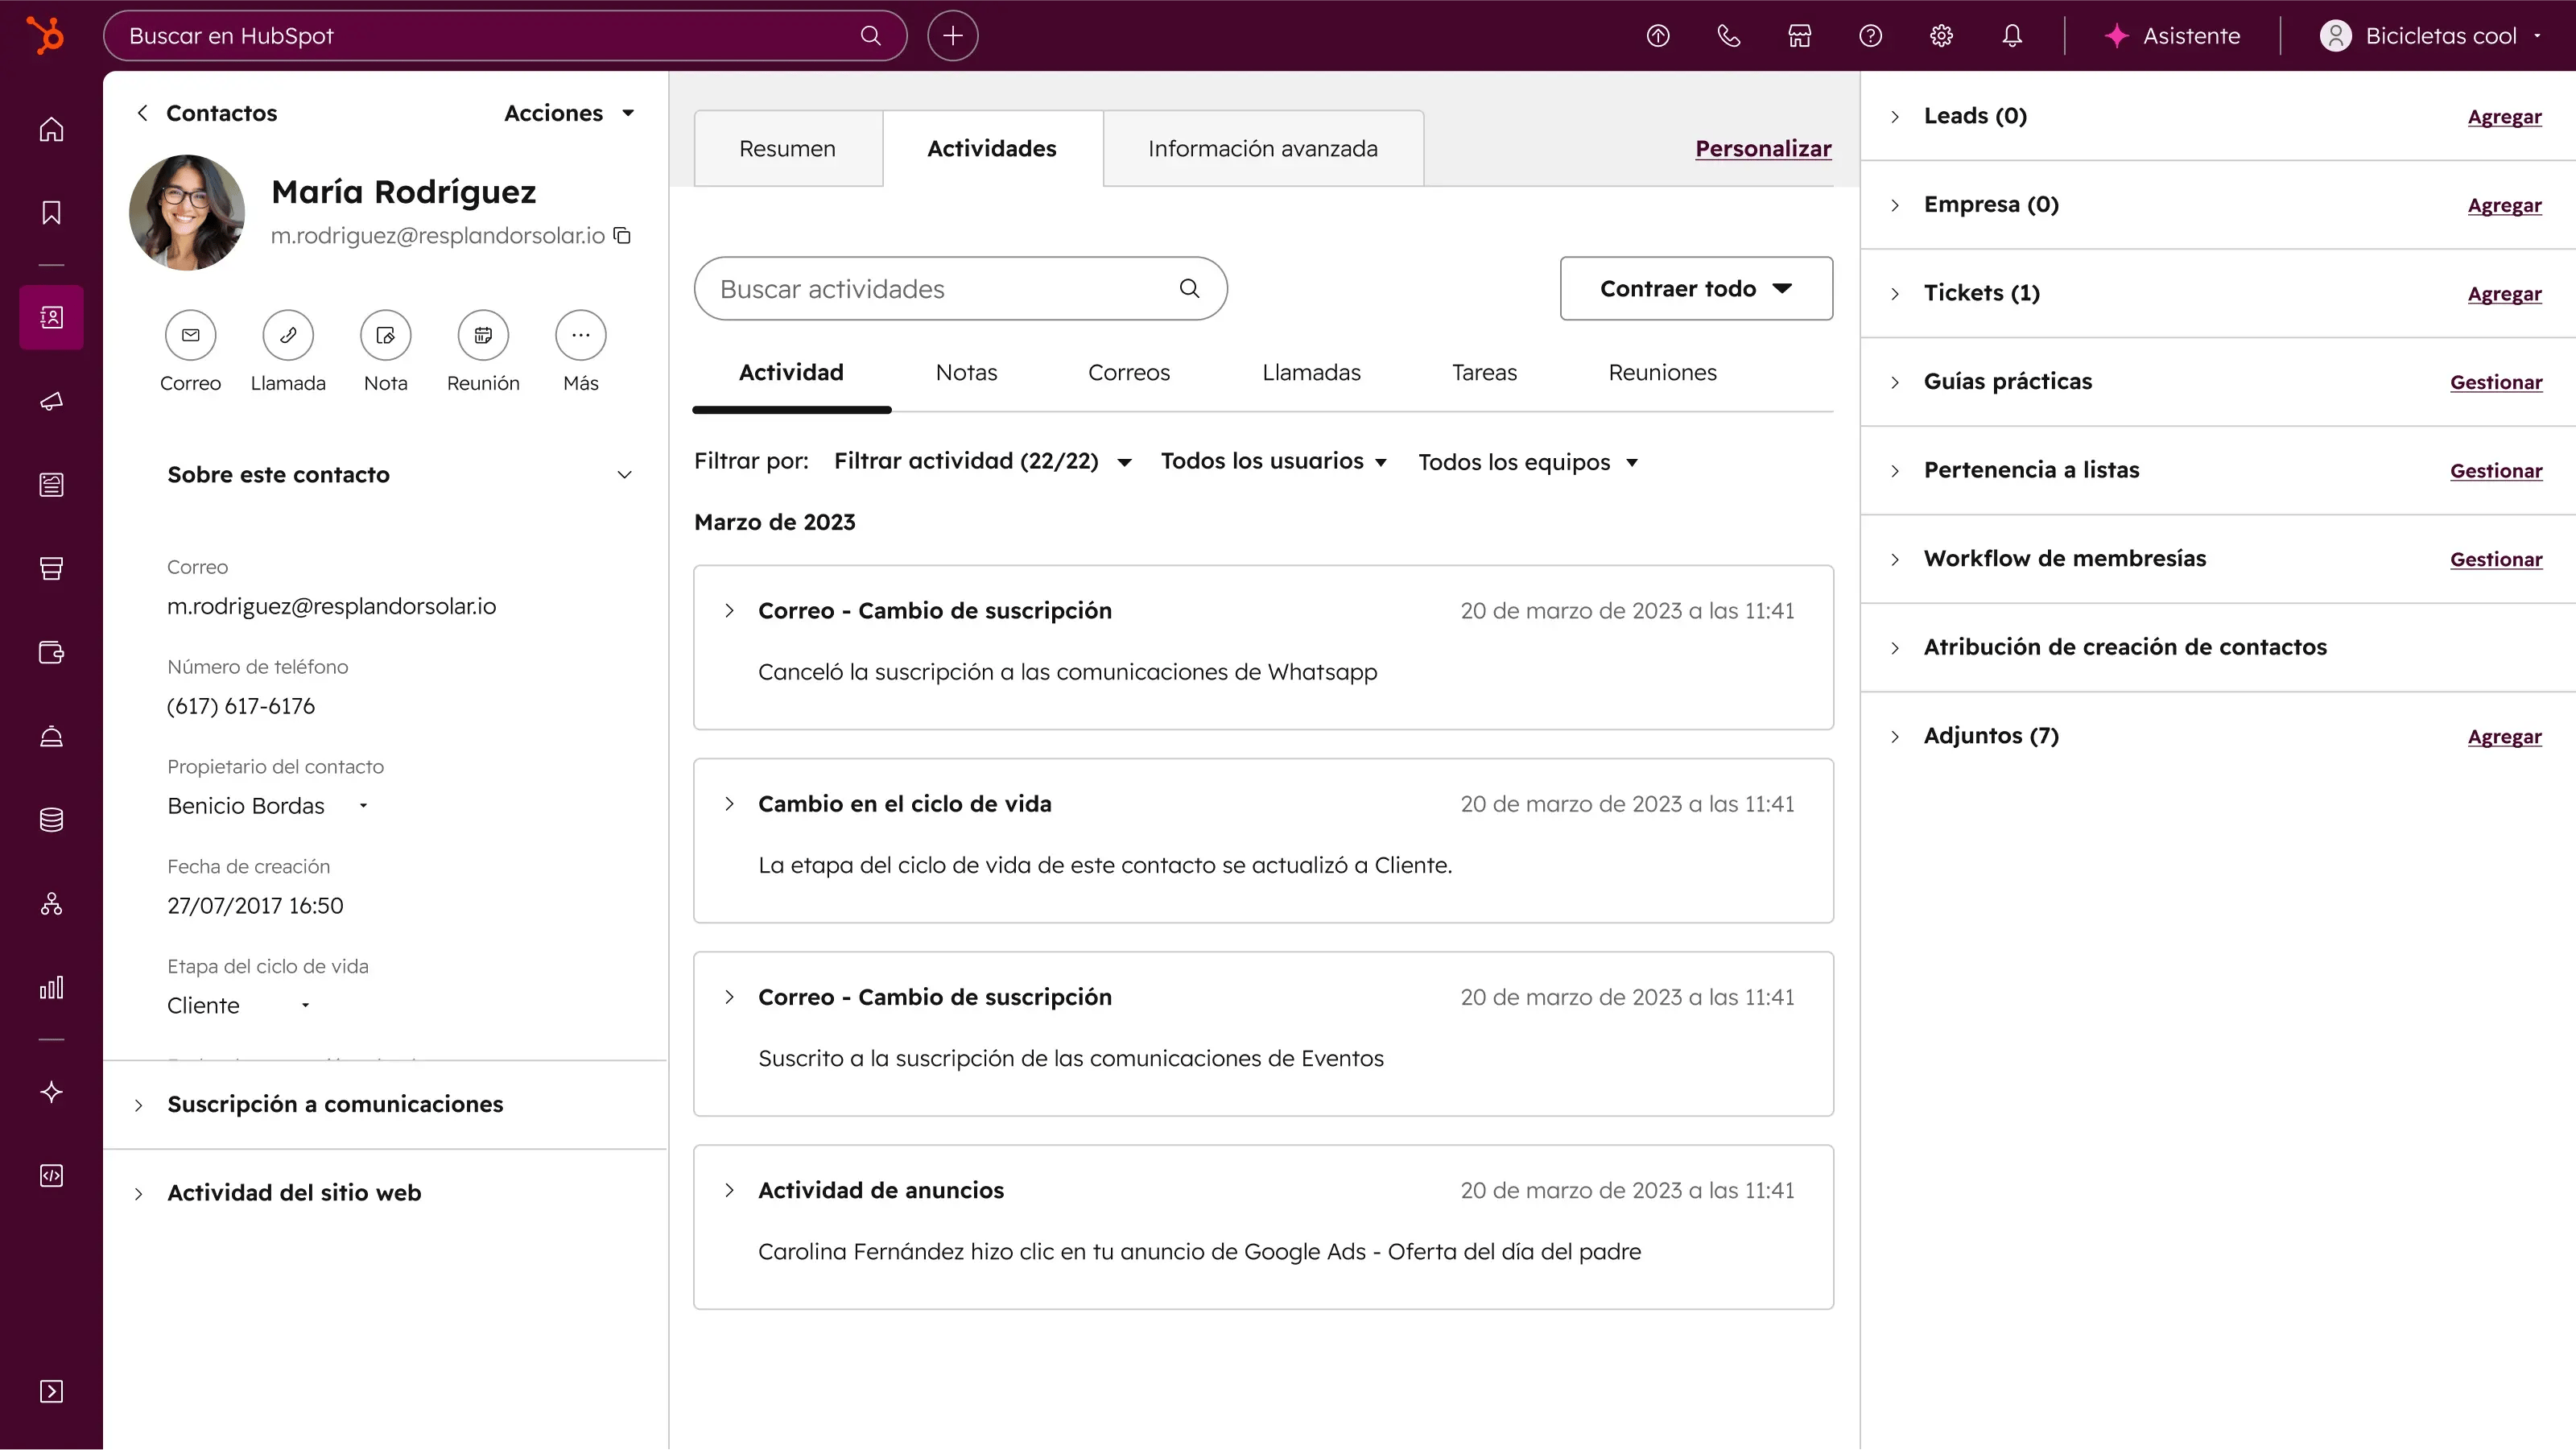Click the Reunión calendar action icon

pos(483,335)
